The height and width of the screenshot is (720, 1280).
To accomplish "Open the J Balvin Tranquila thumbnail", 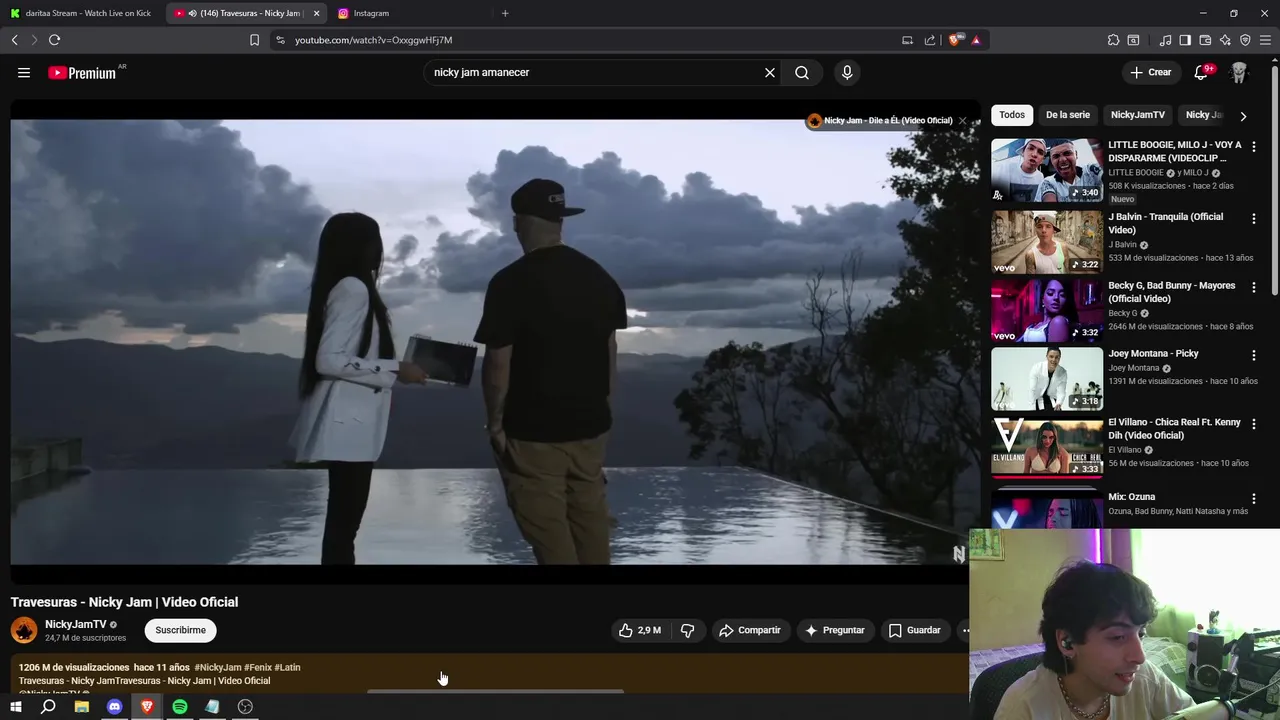I will (1047, 242).
